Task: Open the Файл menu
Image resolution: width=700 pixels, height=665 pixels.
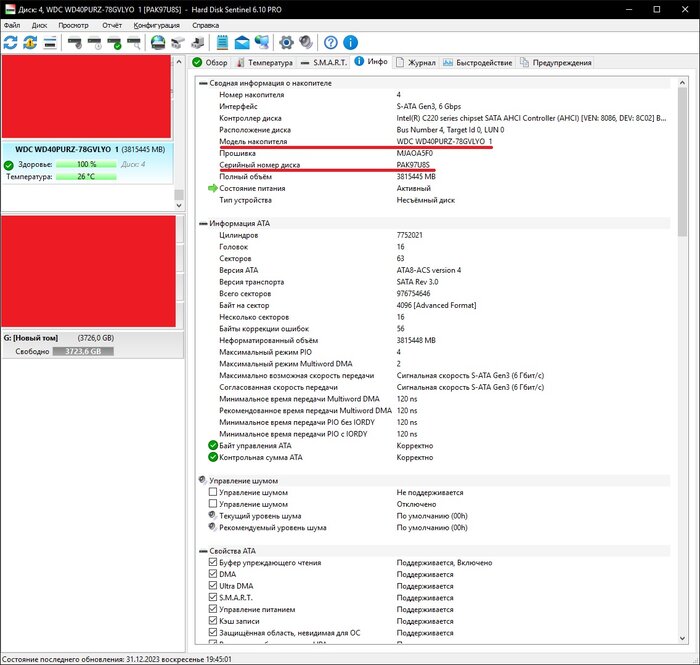Action: (x=12, y=25)
